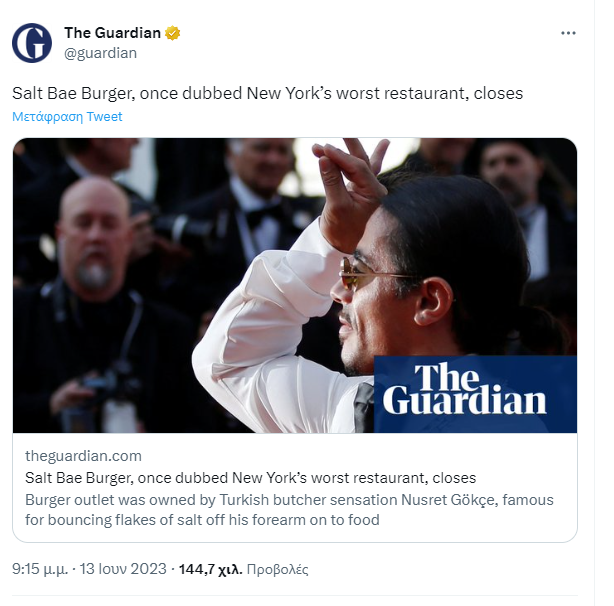614x606 pixels.
Task: Click the link card headline about Salt Bae Burger
Action: tap(250, 478)
